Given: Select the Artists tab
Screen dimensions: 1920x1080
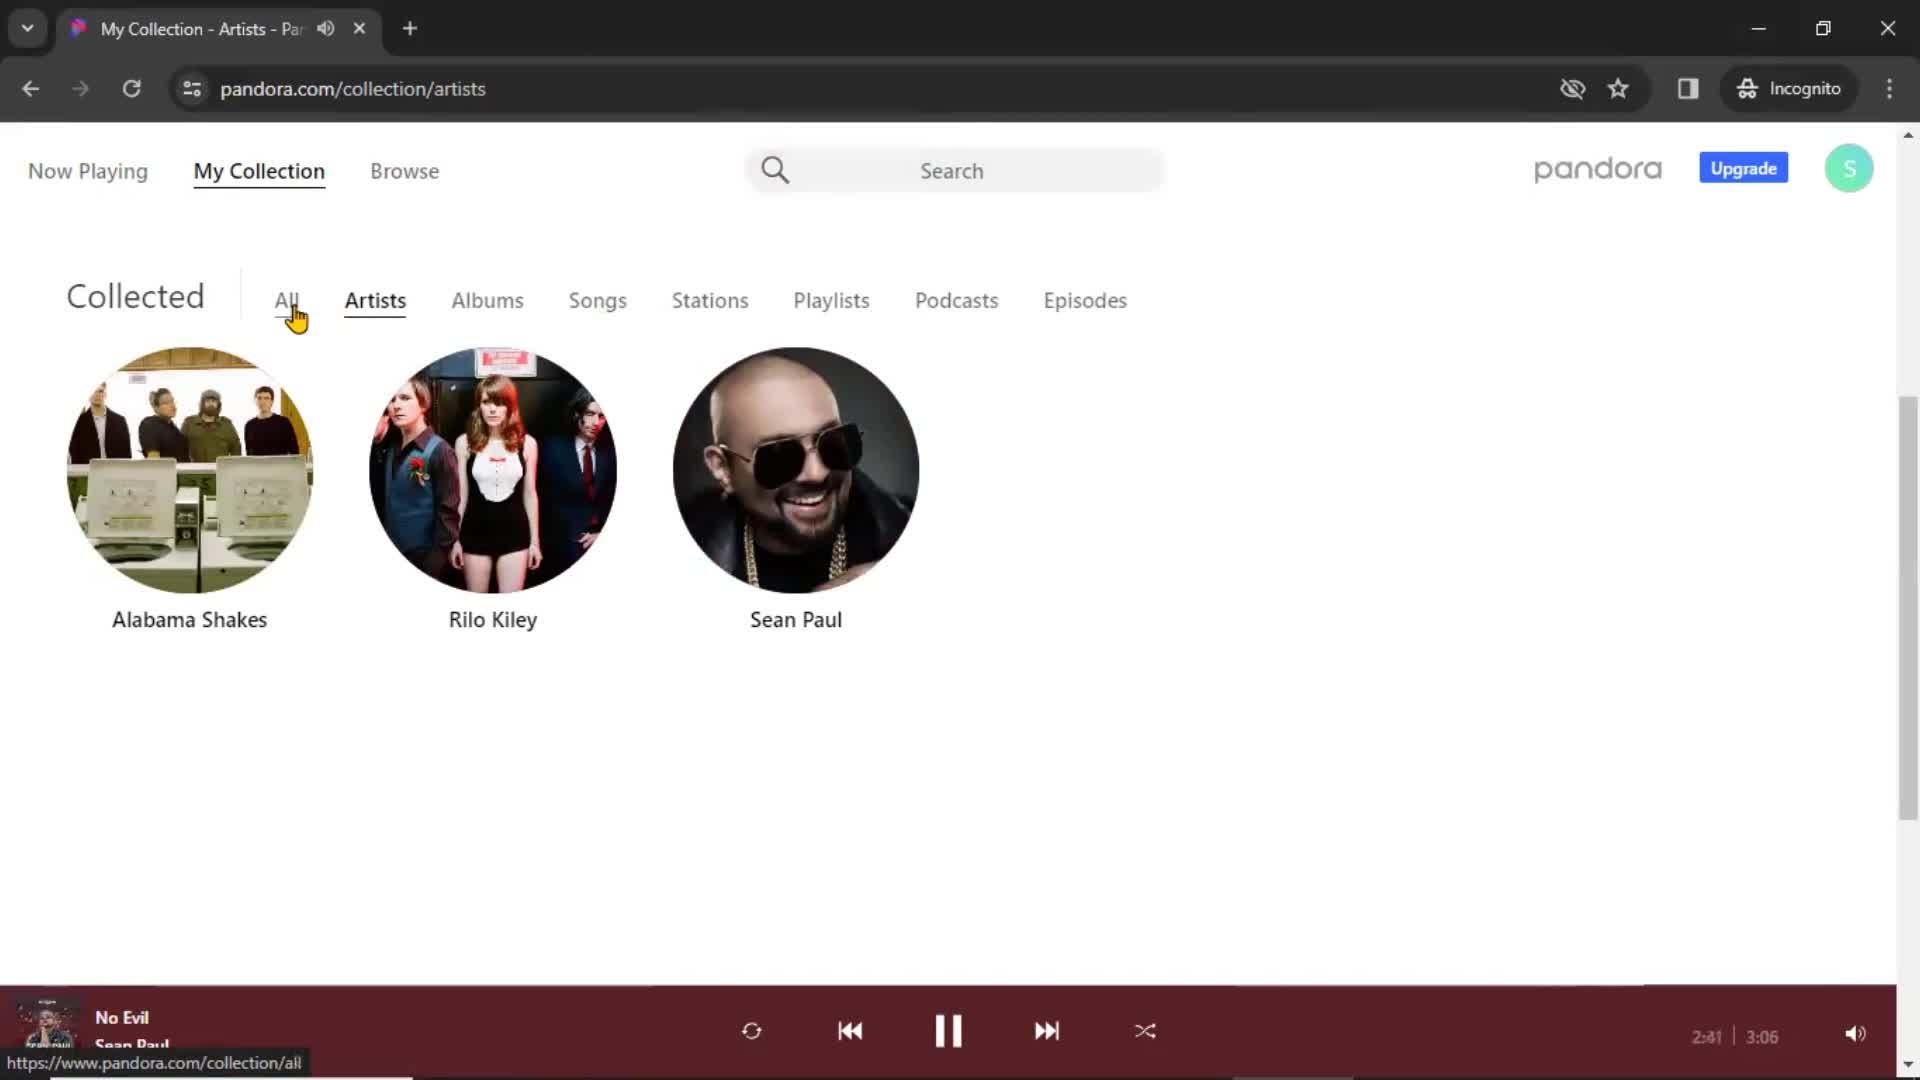Looking at the screenshot, I should click(375, 300).
